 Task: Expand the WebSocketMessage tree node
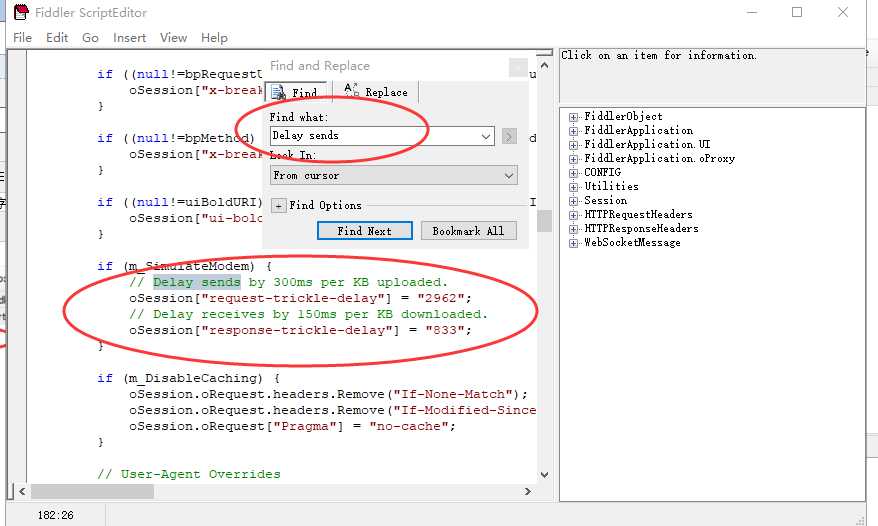pos(573,243)
